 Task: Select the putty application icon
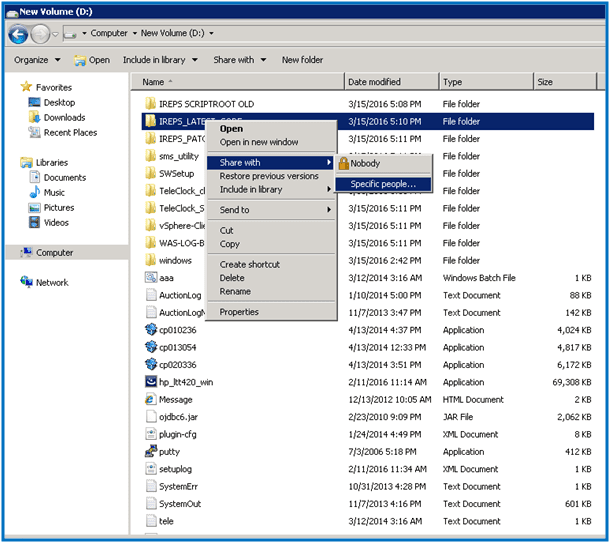[x=150, y=451]
